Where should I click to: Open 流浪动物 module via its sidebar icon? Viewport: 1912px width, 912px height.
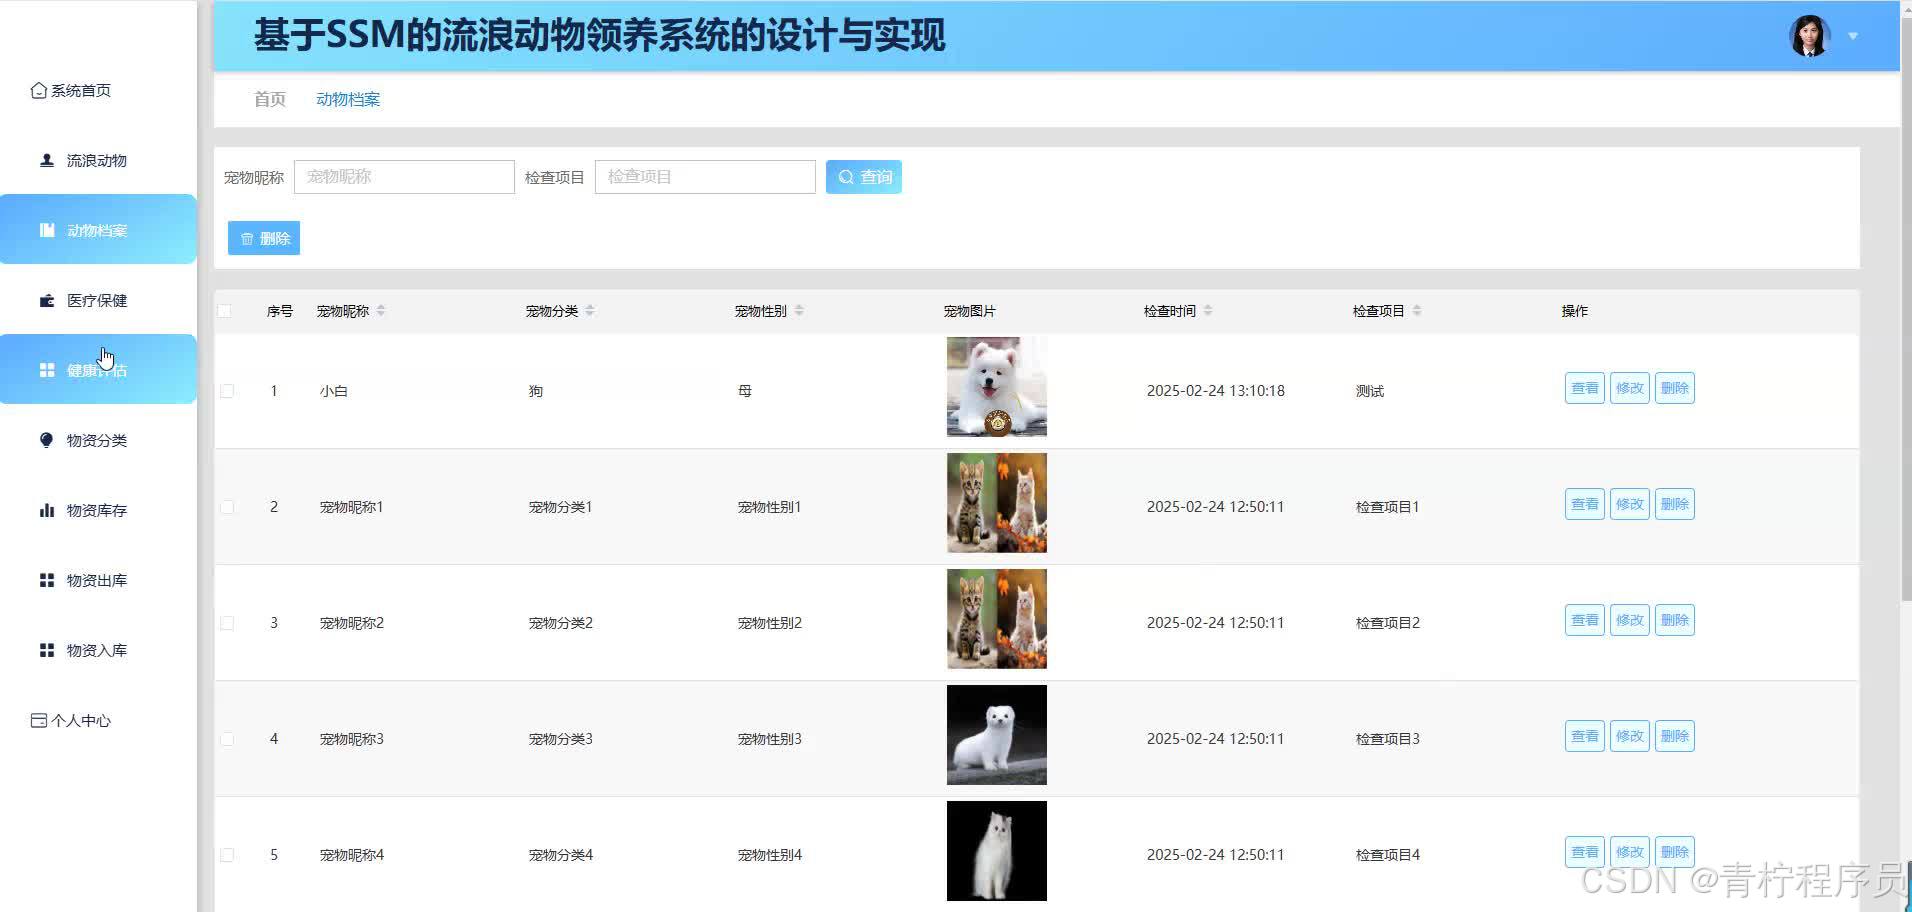coord(46,159)
